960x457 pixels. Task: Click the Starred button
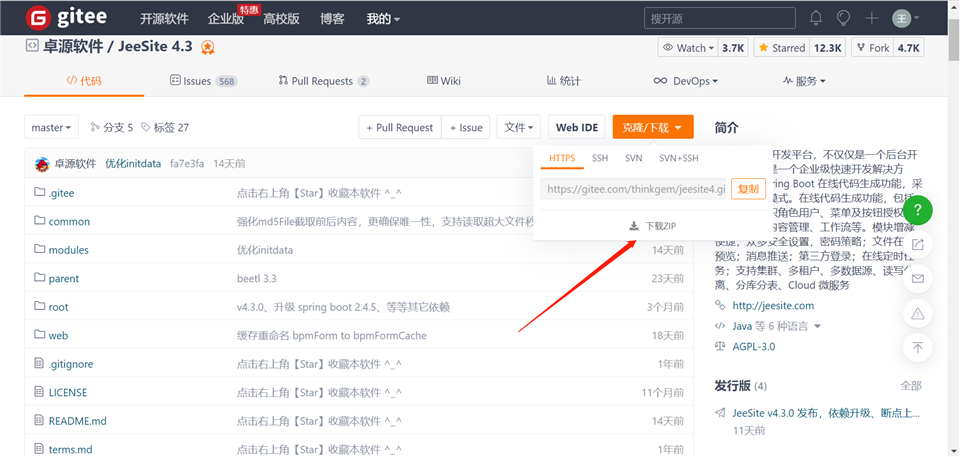[x=782, y=48]
